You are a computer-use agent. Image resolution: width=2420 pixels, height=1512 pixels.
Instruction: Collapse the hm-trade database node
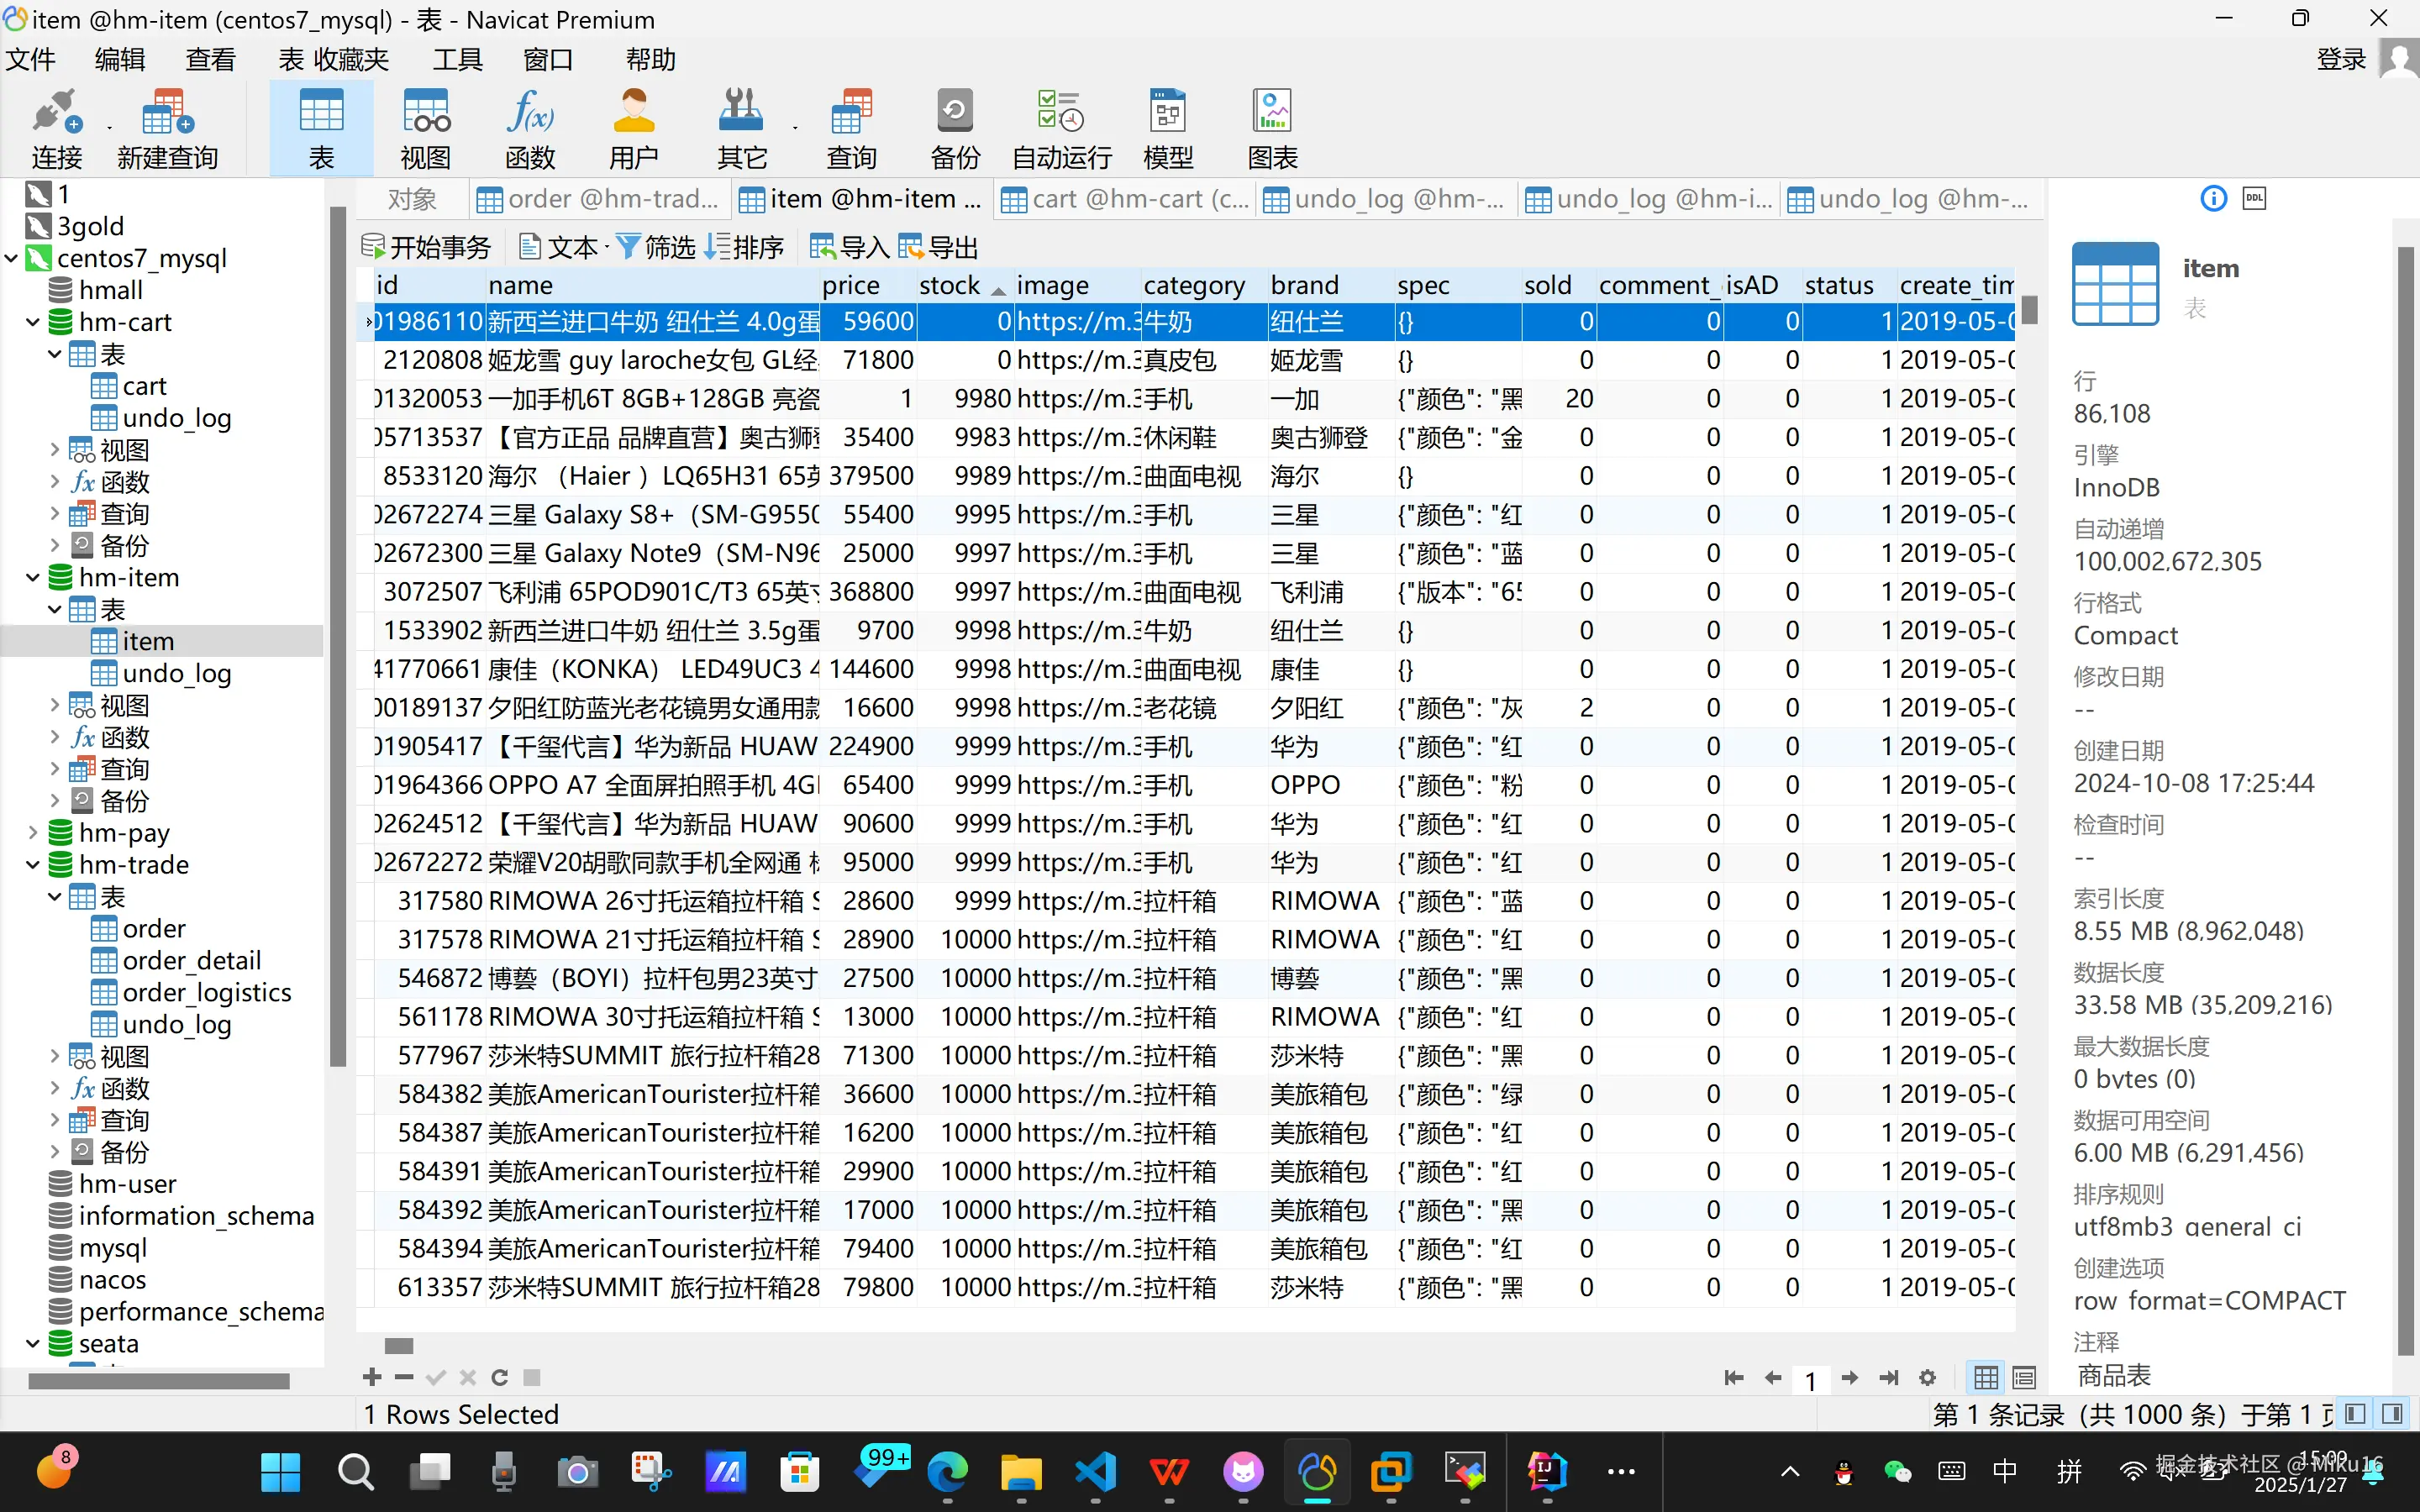click(33, 865)
